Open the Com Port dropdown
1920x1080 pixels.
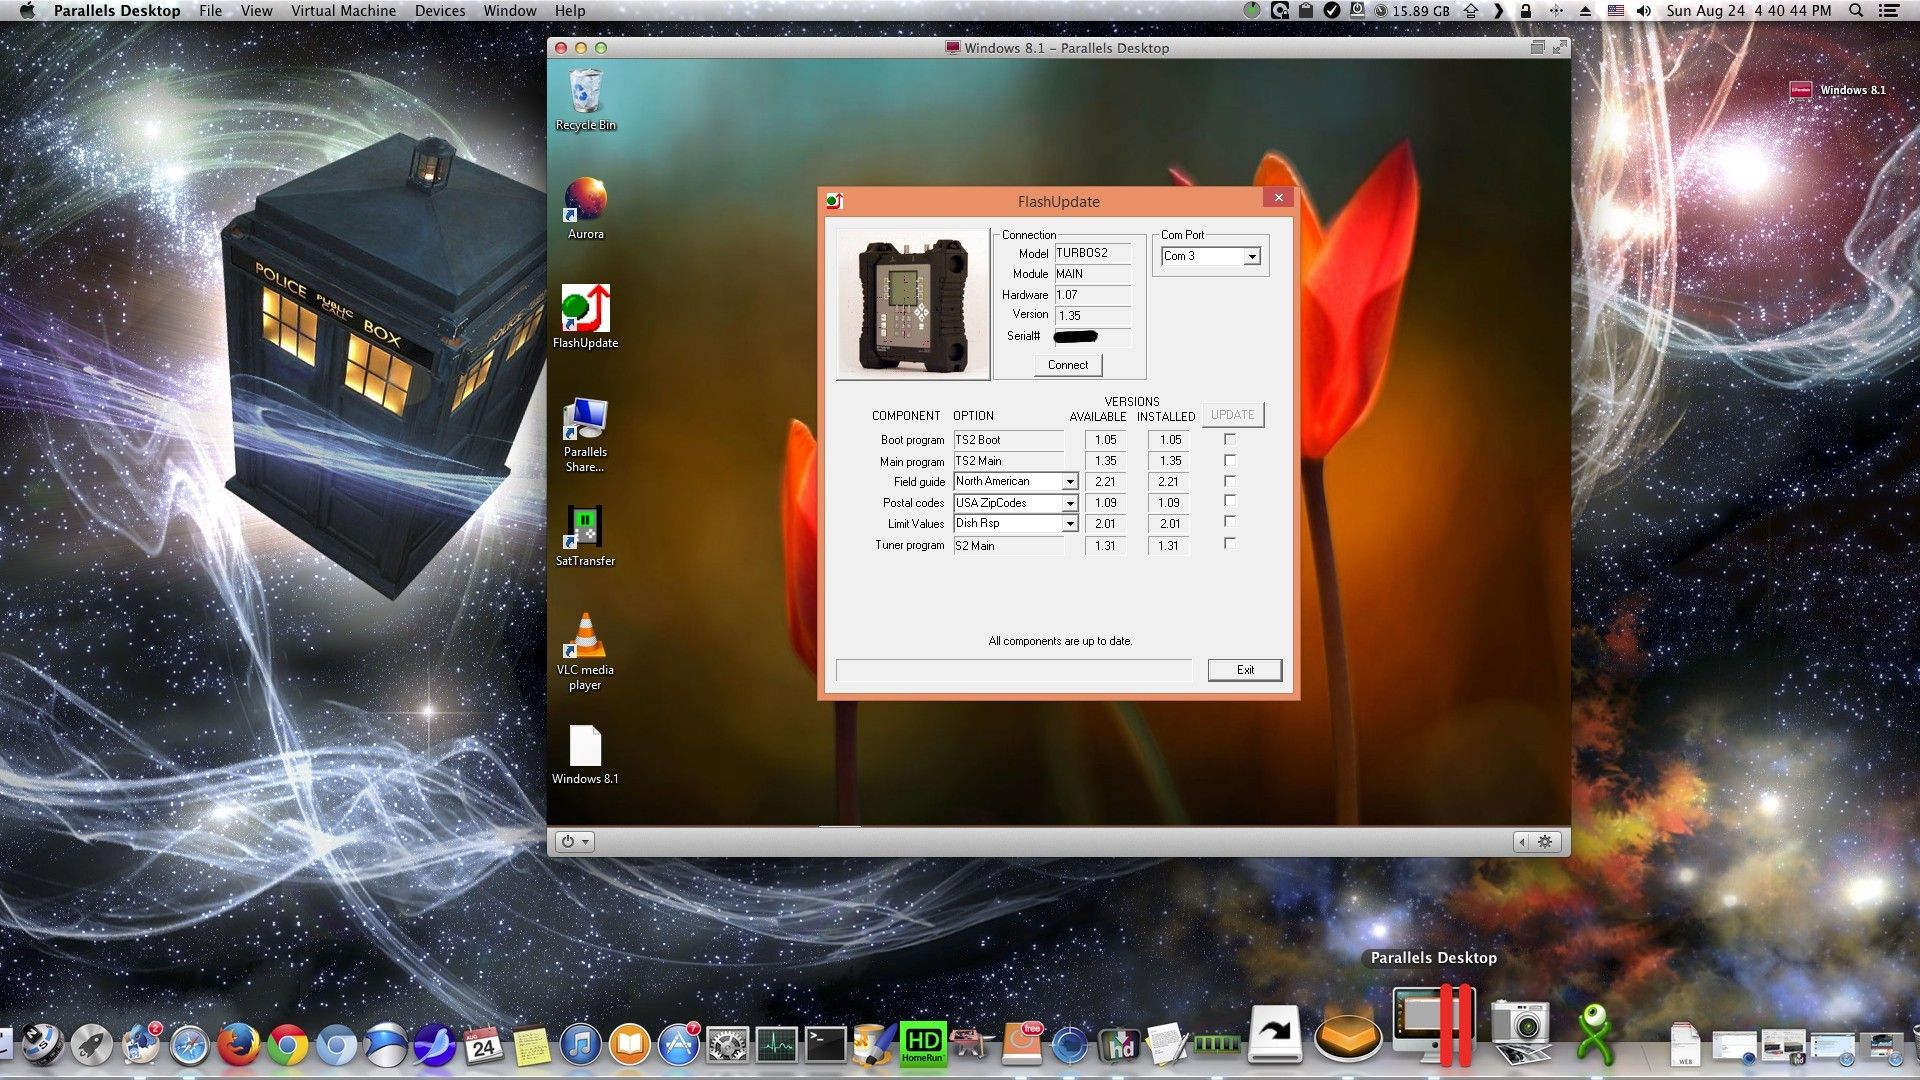tap(1251, 257)
